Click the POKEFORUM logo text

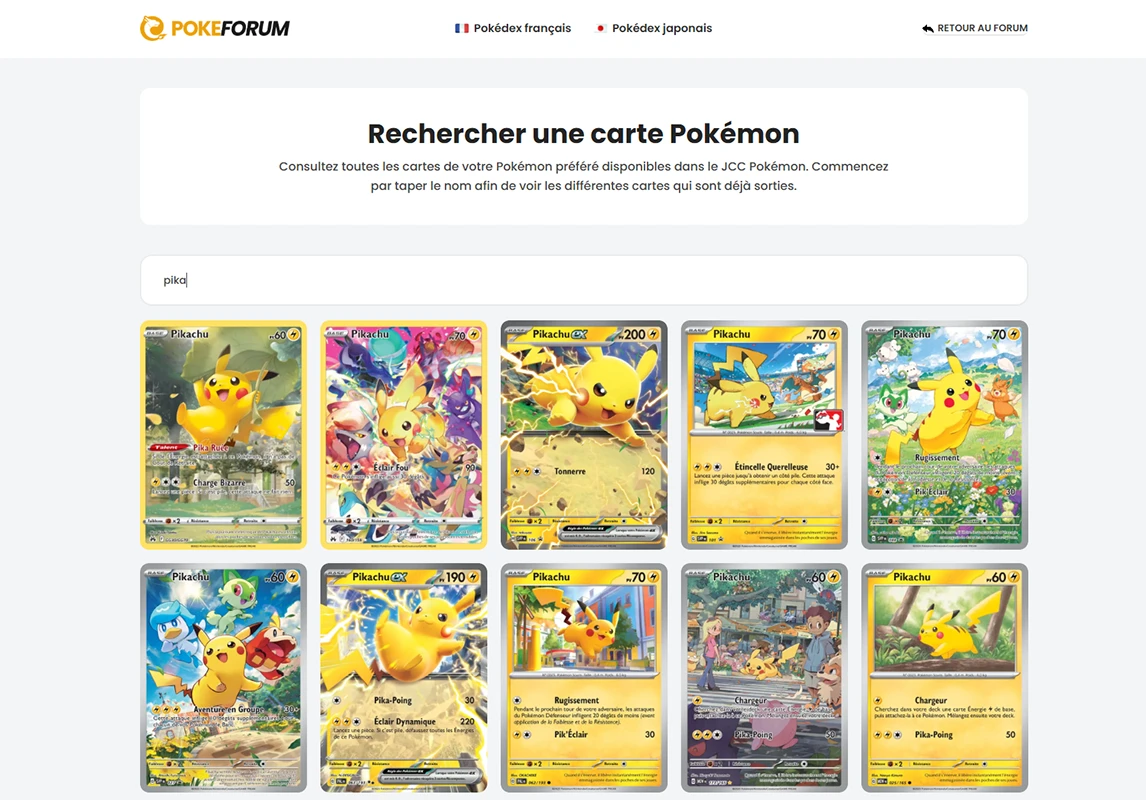click(x=230, y=28)
